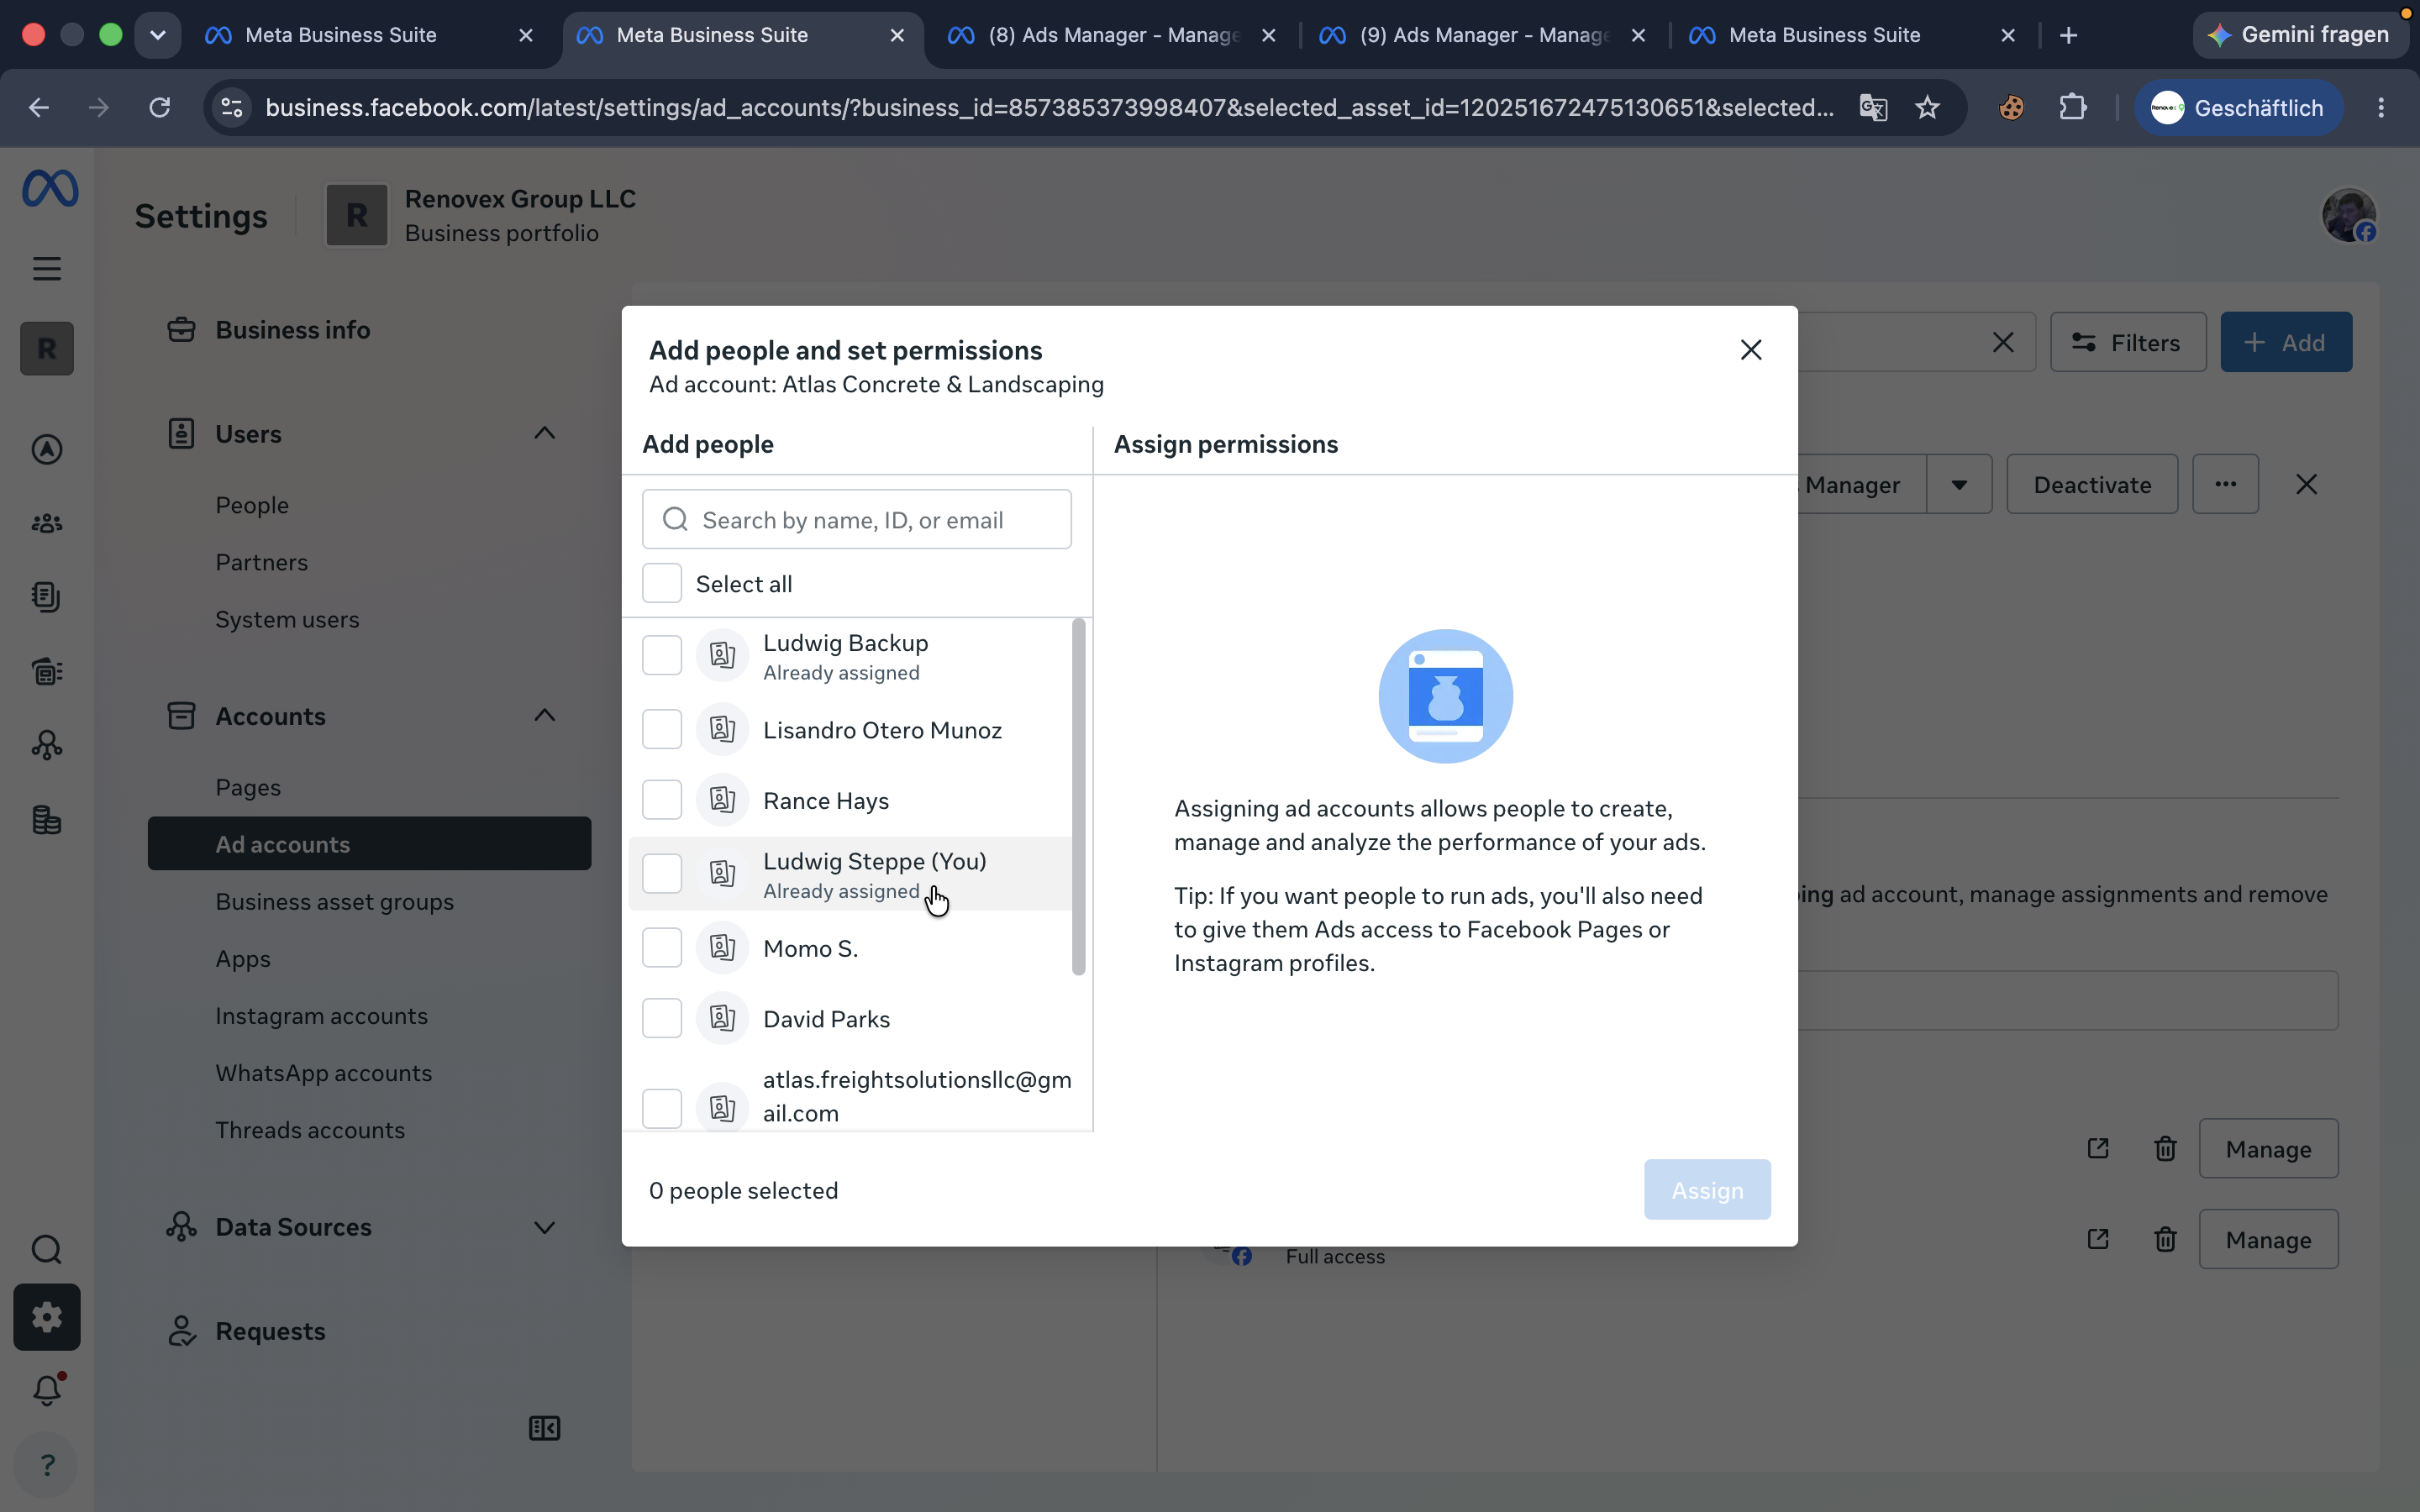Check the Rance Hays checkbox
Viewport: 2420px width, 1512px height.
pyautogui.click(x=661, y=800)
